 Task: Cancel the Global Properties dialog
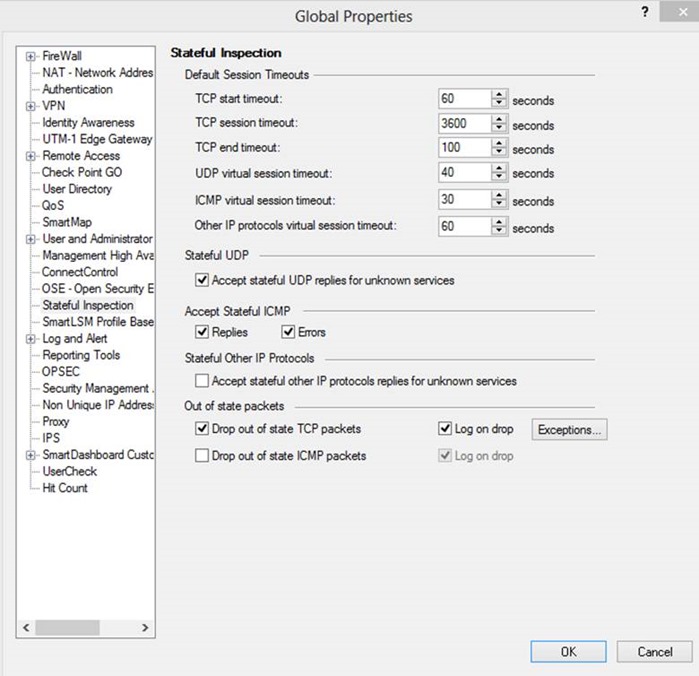pos(654,652)
